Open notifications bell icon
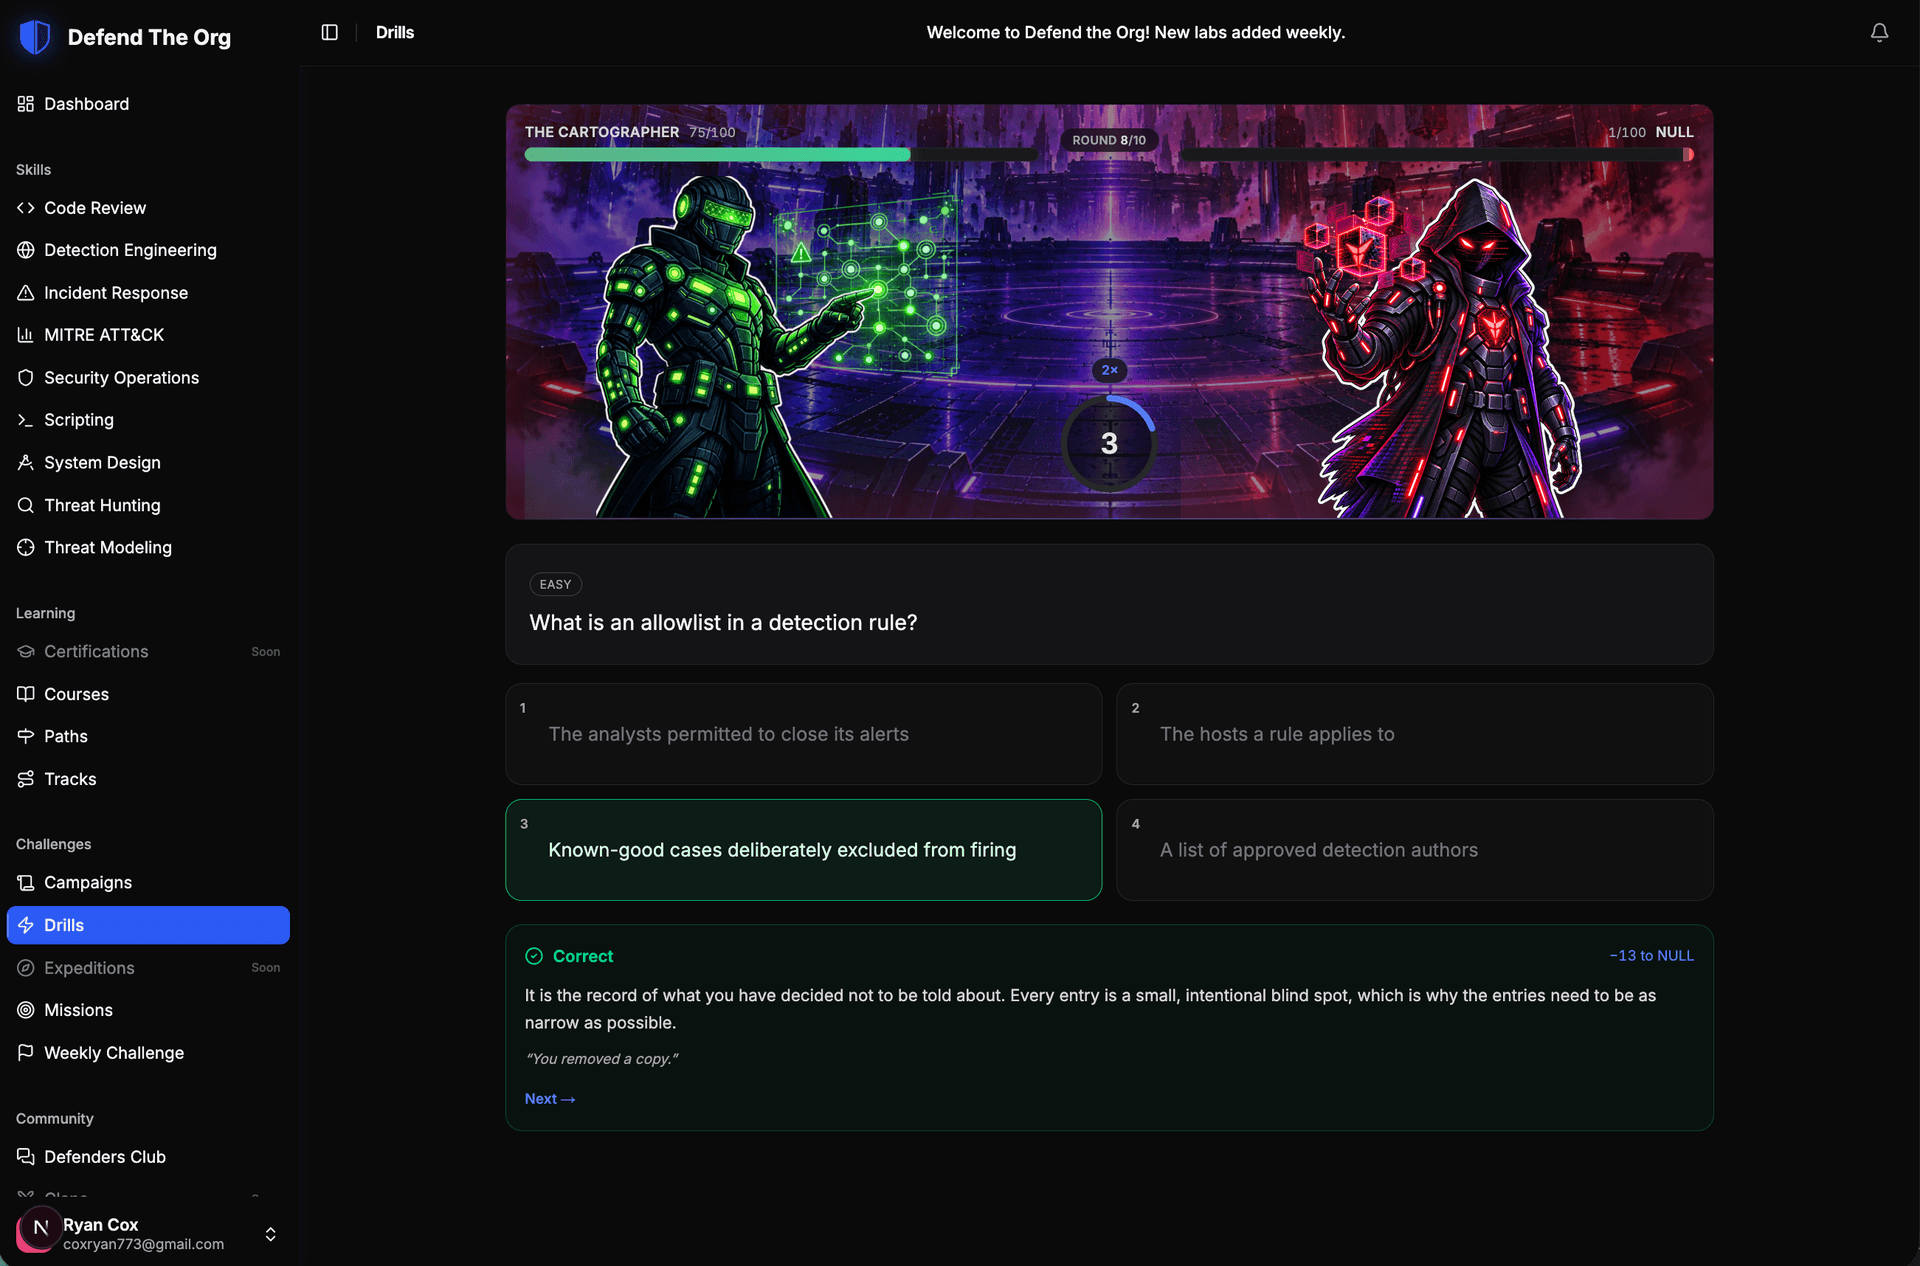Screen dimensions: 1920x1266 (x=1879, y=32)
